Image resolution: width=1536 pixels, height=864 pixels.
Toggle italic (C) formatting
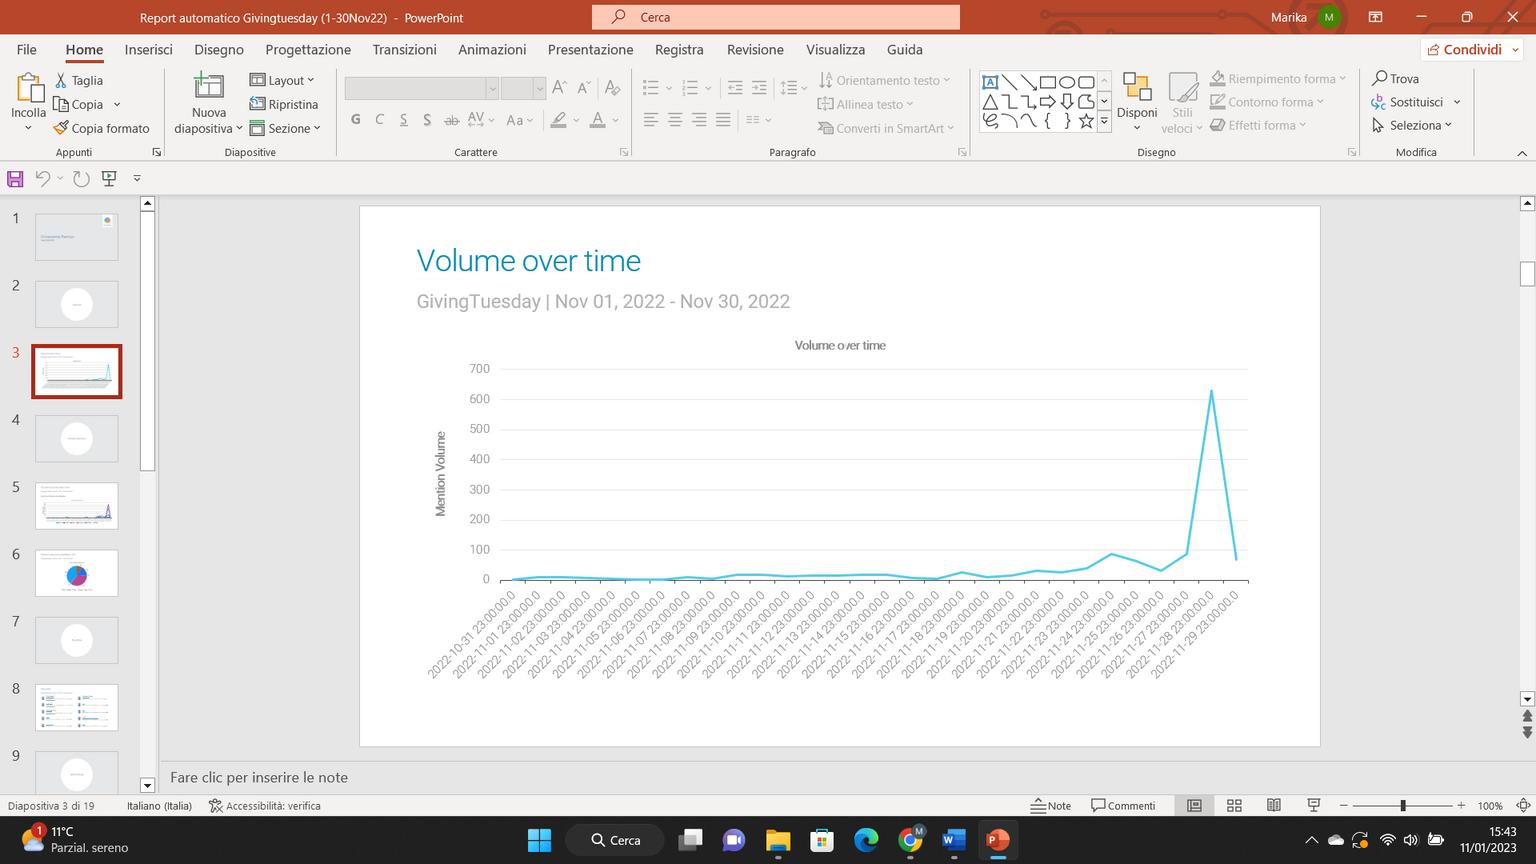[x=379, y=120]
